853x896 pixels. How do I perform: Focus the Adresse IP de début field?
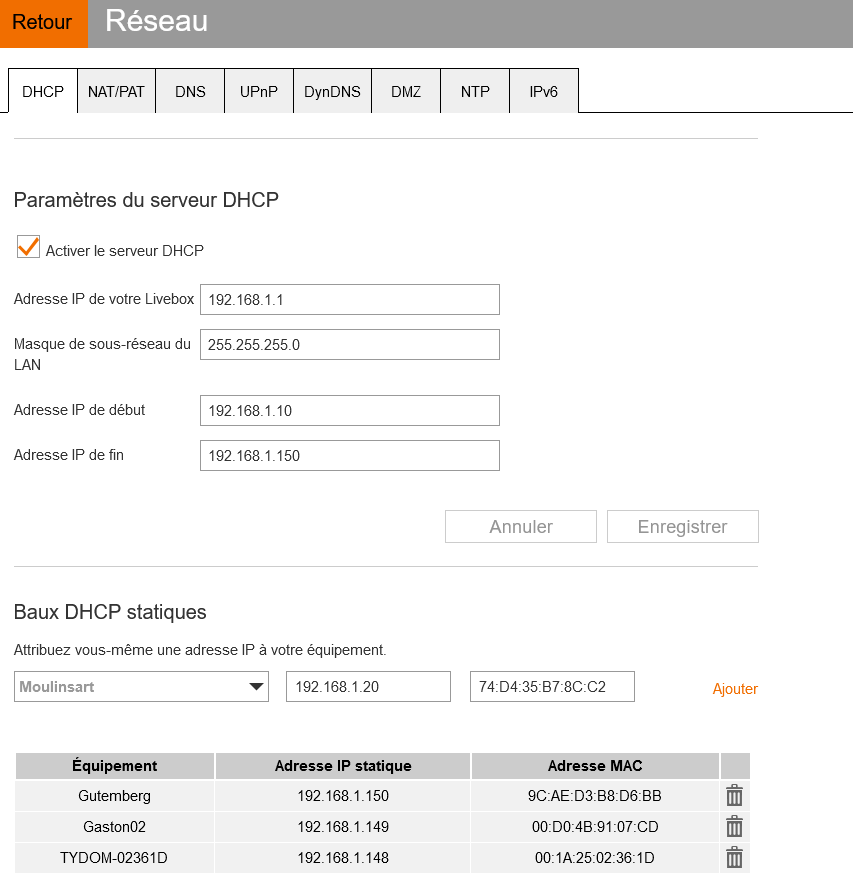tap(349, 410)
